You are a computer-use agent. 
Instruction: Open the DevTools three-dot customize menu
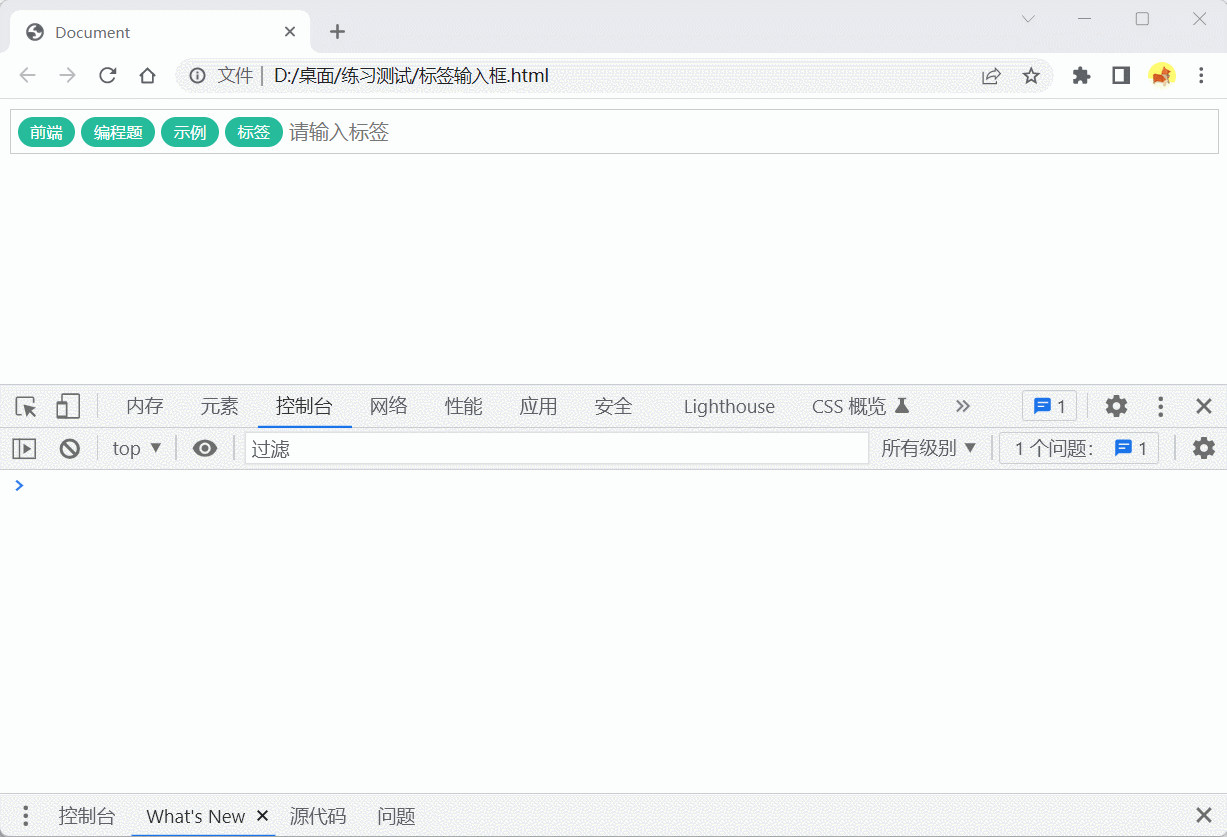(x=1159, y=406)
